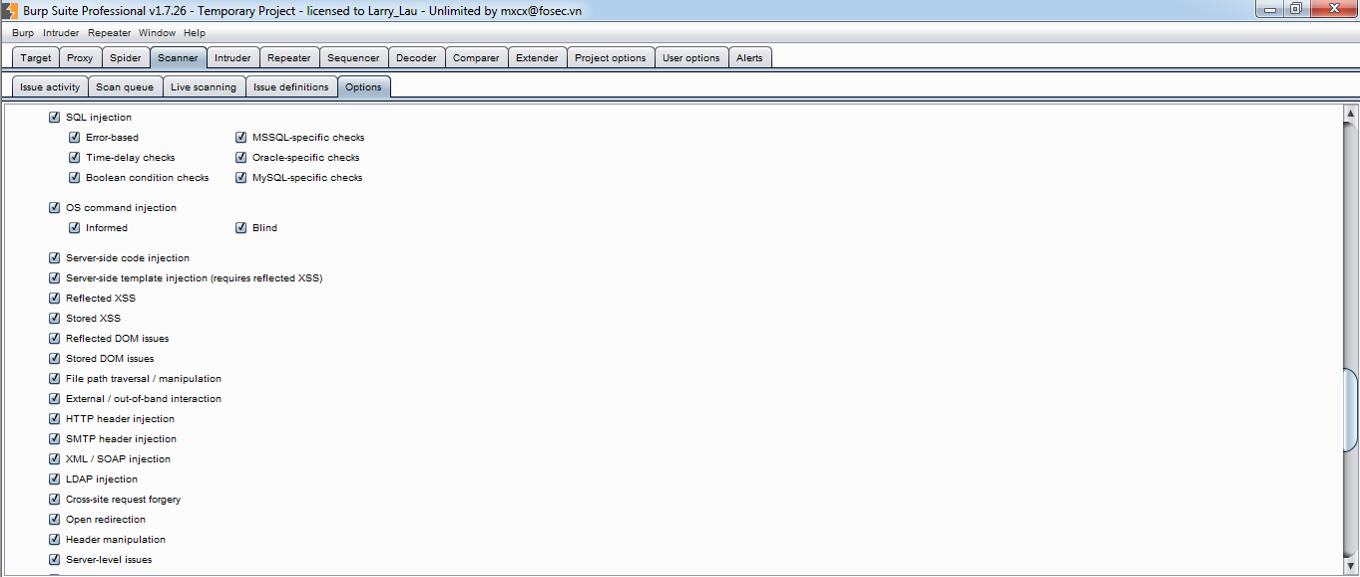Open the Intruder menu in menu bar
Screen dimensions: 1360x577
[61, 33]
